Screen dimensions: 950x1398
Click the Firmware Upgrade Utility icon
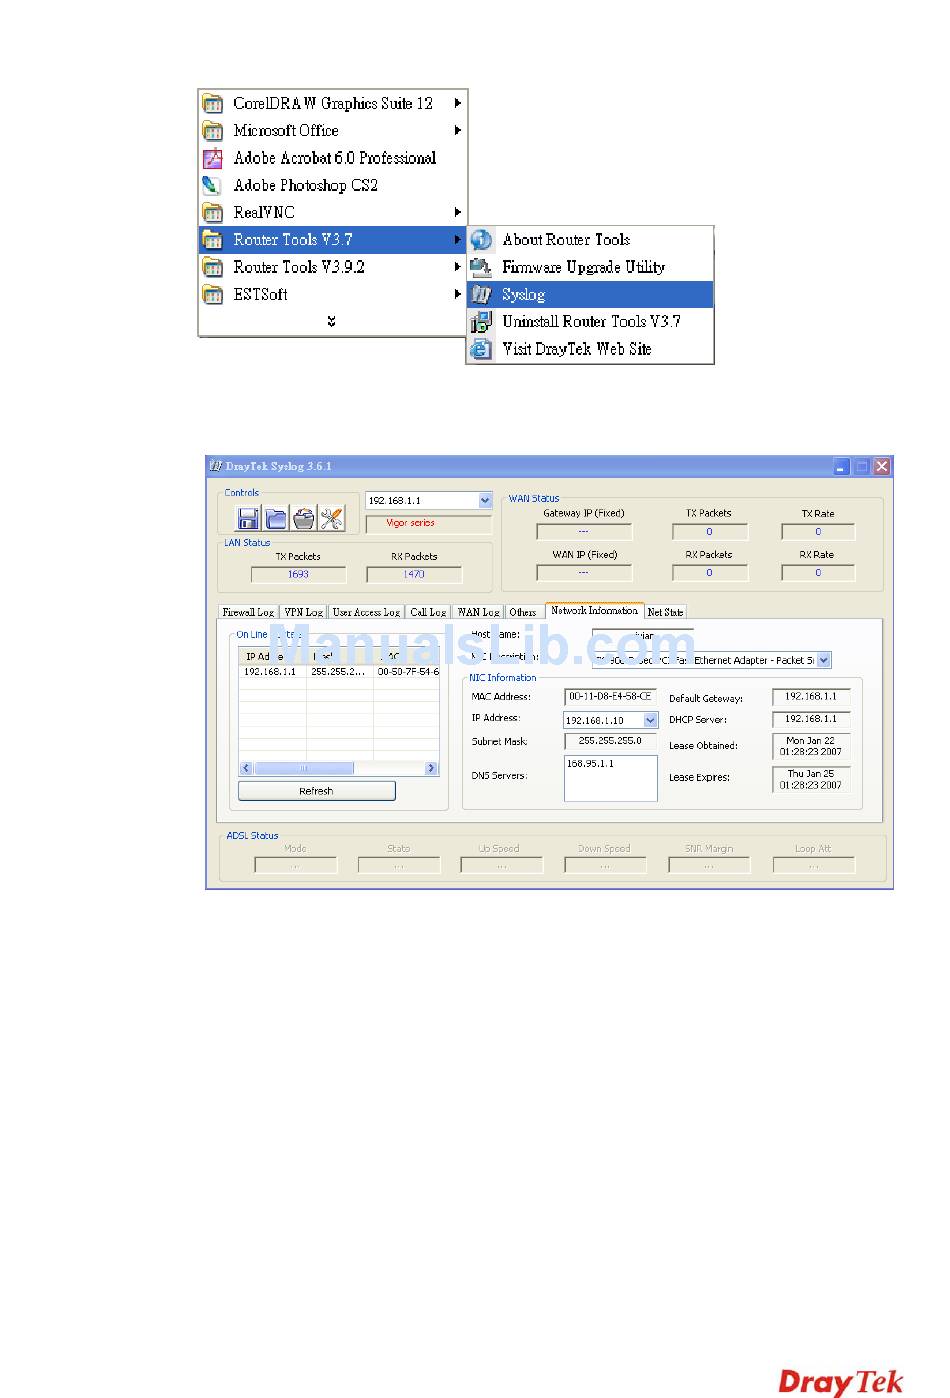[x=481, y=267]
